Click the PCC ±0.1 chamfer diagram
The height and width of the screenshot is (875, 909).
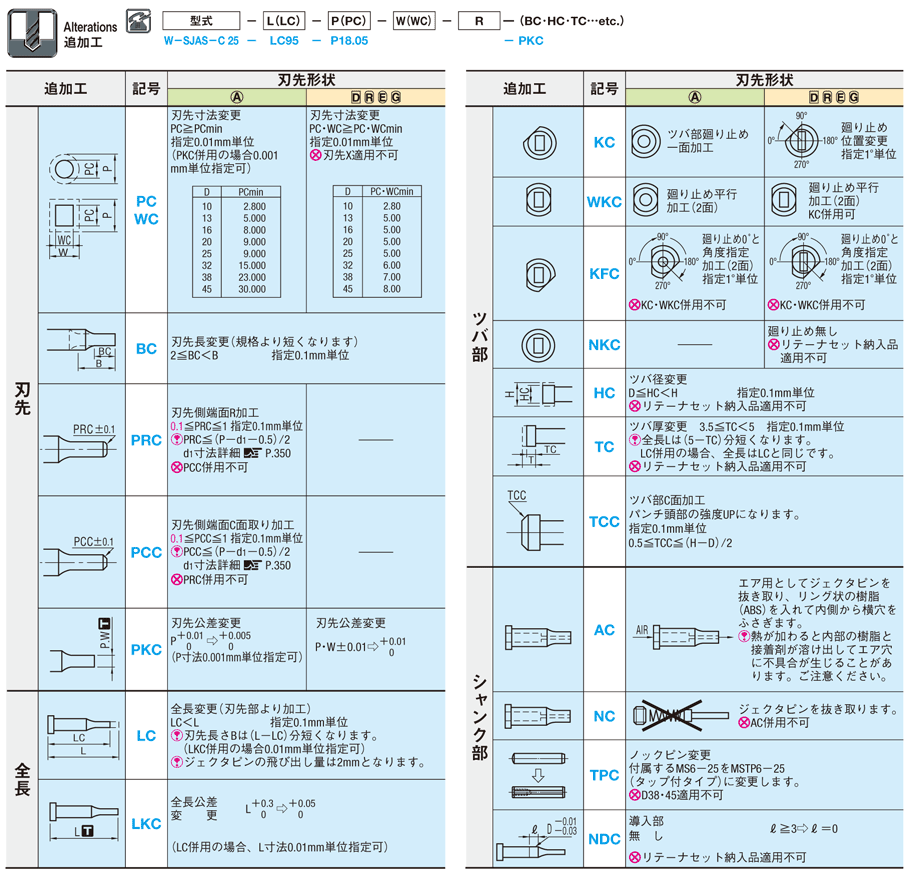(81, 553)
